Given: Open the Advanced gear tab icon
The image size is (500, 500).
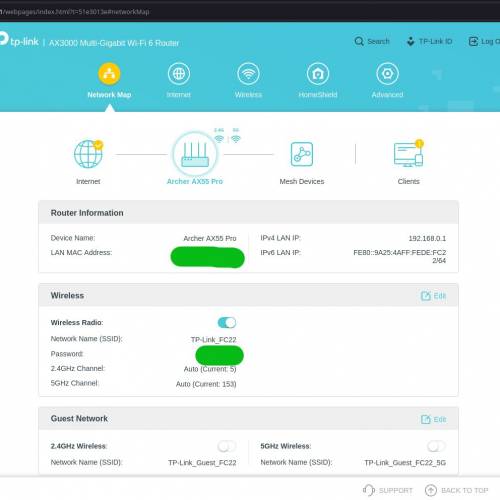Looking at the screenshot, I should [387, 74].
